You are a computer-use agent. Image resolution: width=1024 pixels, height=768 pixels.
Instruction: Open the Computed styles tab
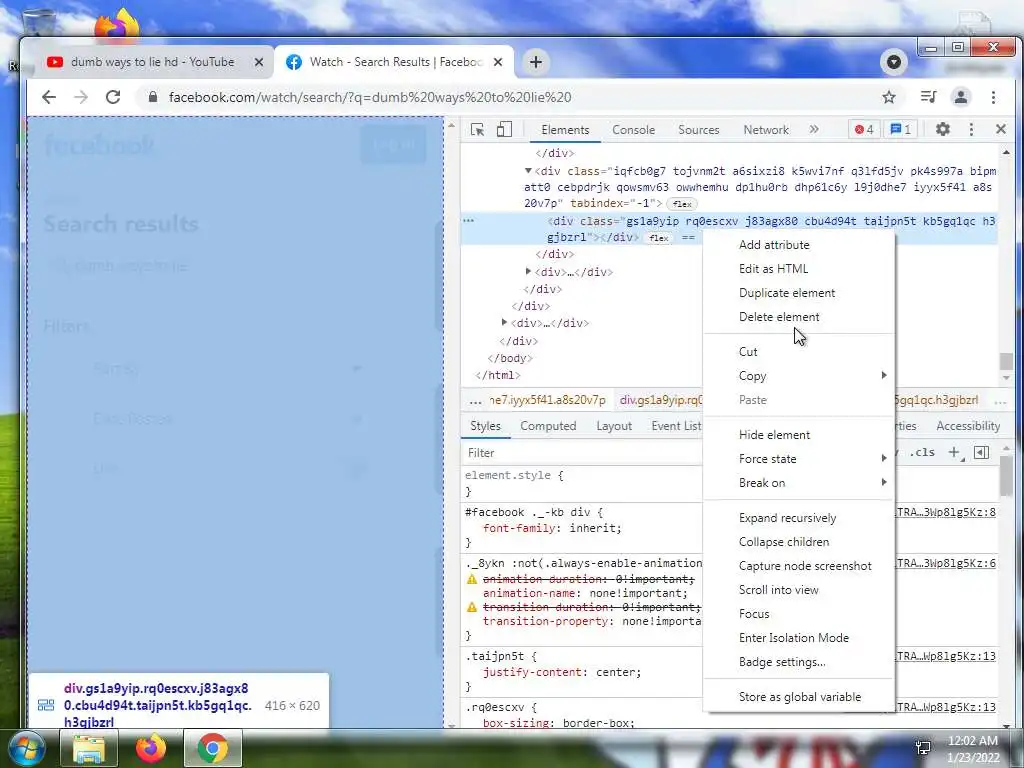(x=548, y=426)
